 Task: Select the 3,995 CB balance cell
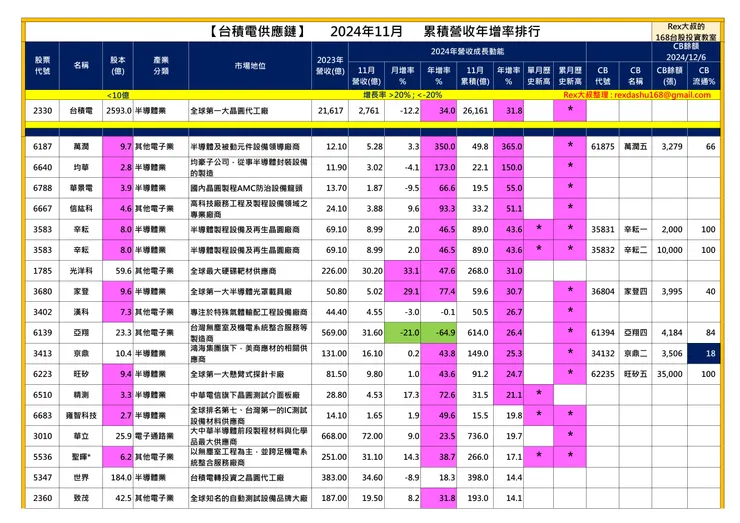pyautogui.click(x=670, y=292)
